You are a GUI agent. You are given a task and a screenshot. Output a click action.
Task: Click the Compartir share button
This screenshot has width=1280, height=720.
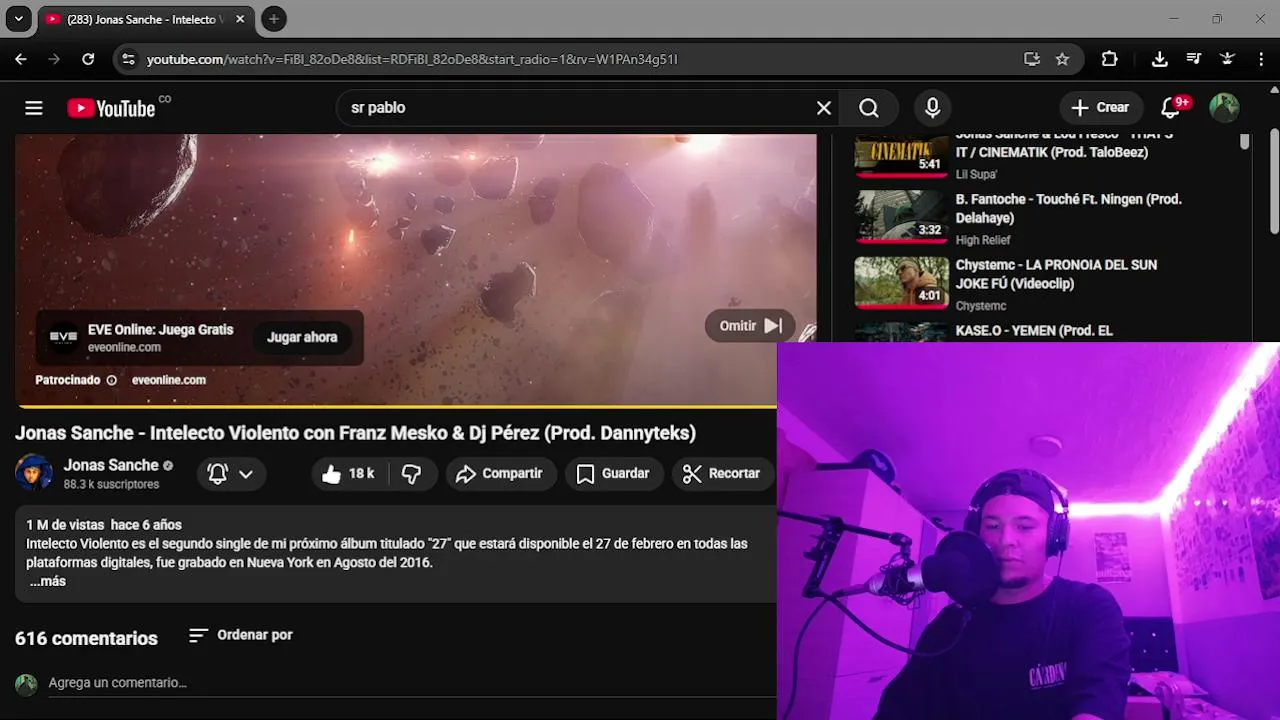[499, 474]
